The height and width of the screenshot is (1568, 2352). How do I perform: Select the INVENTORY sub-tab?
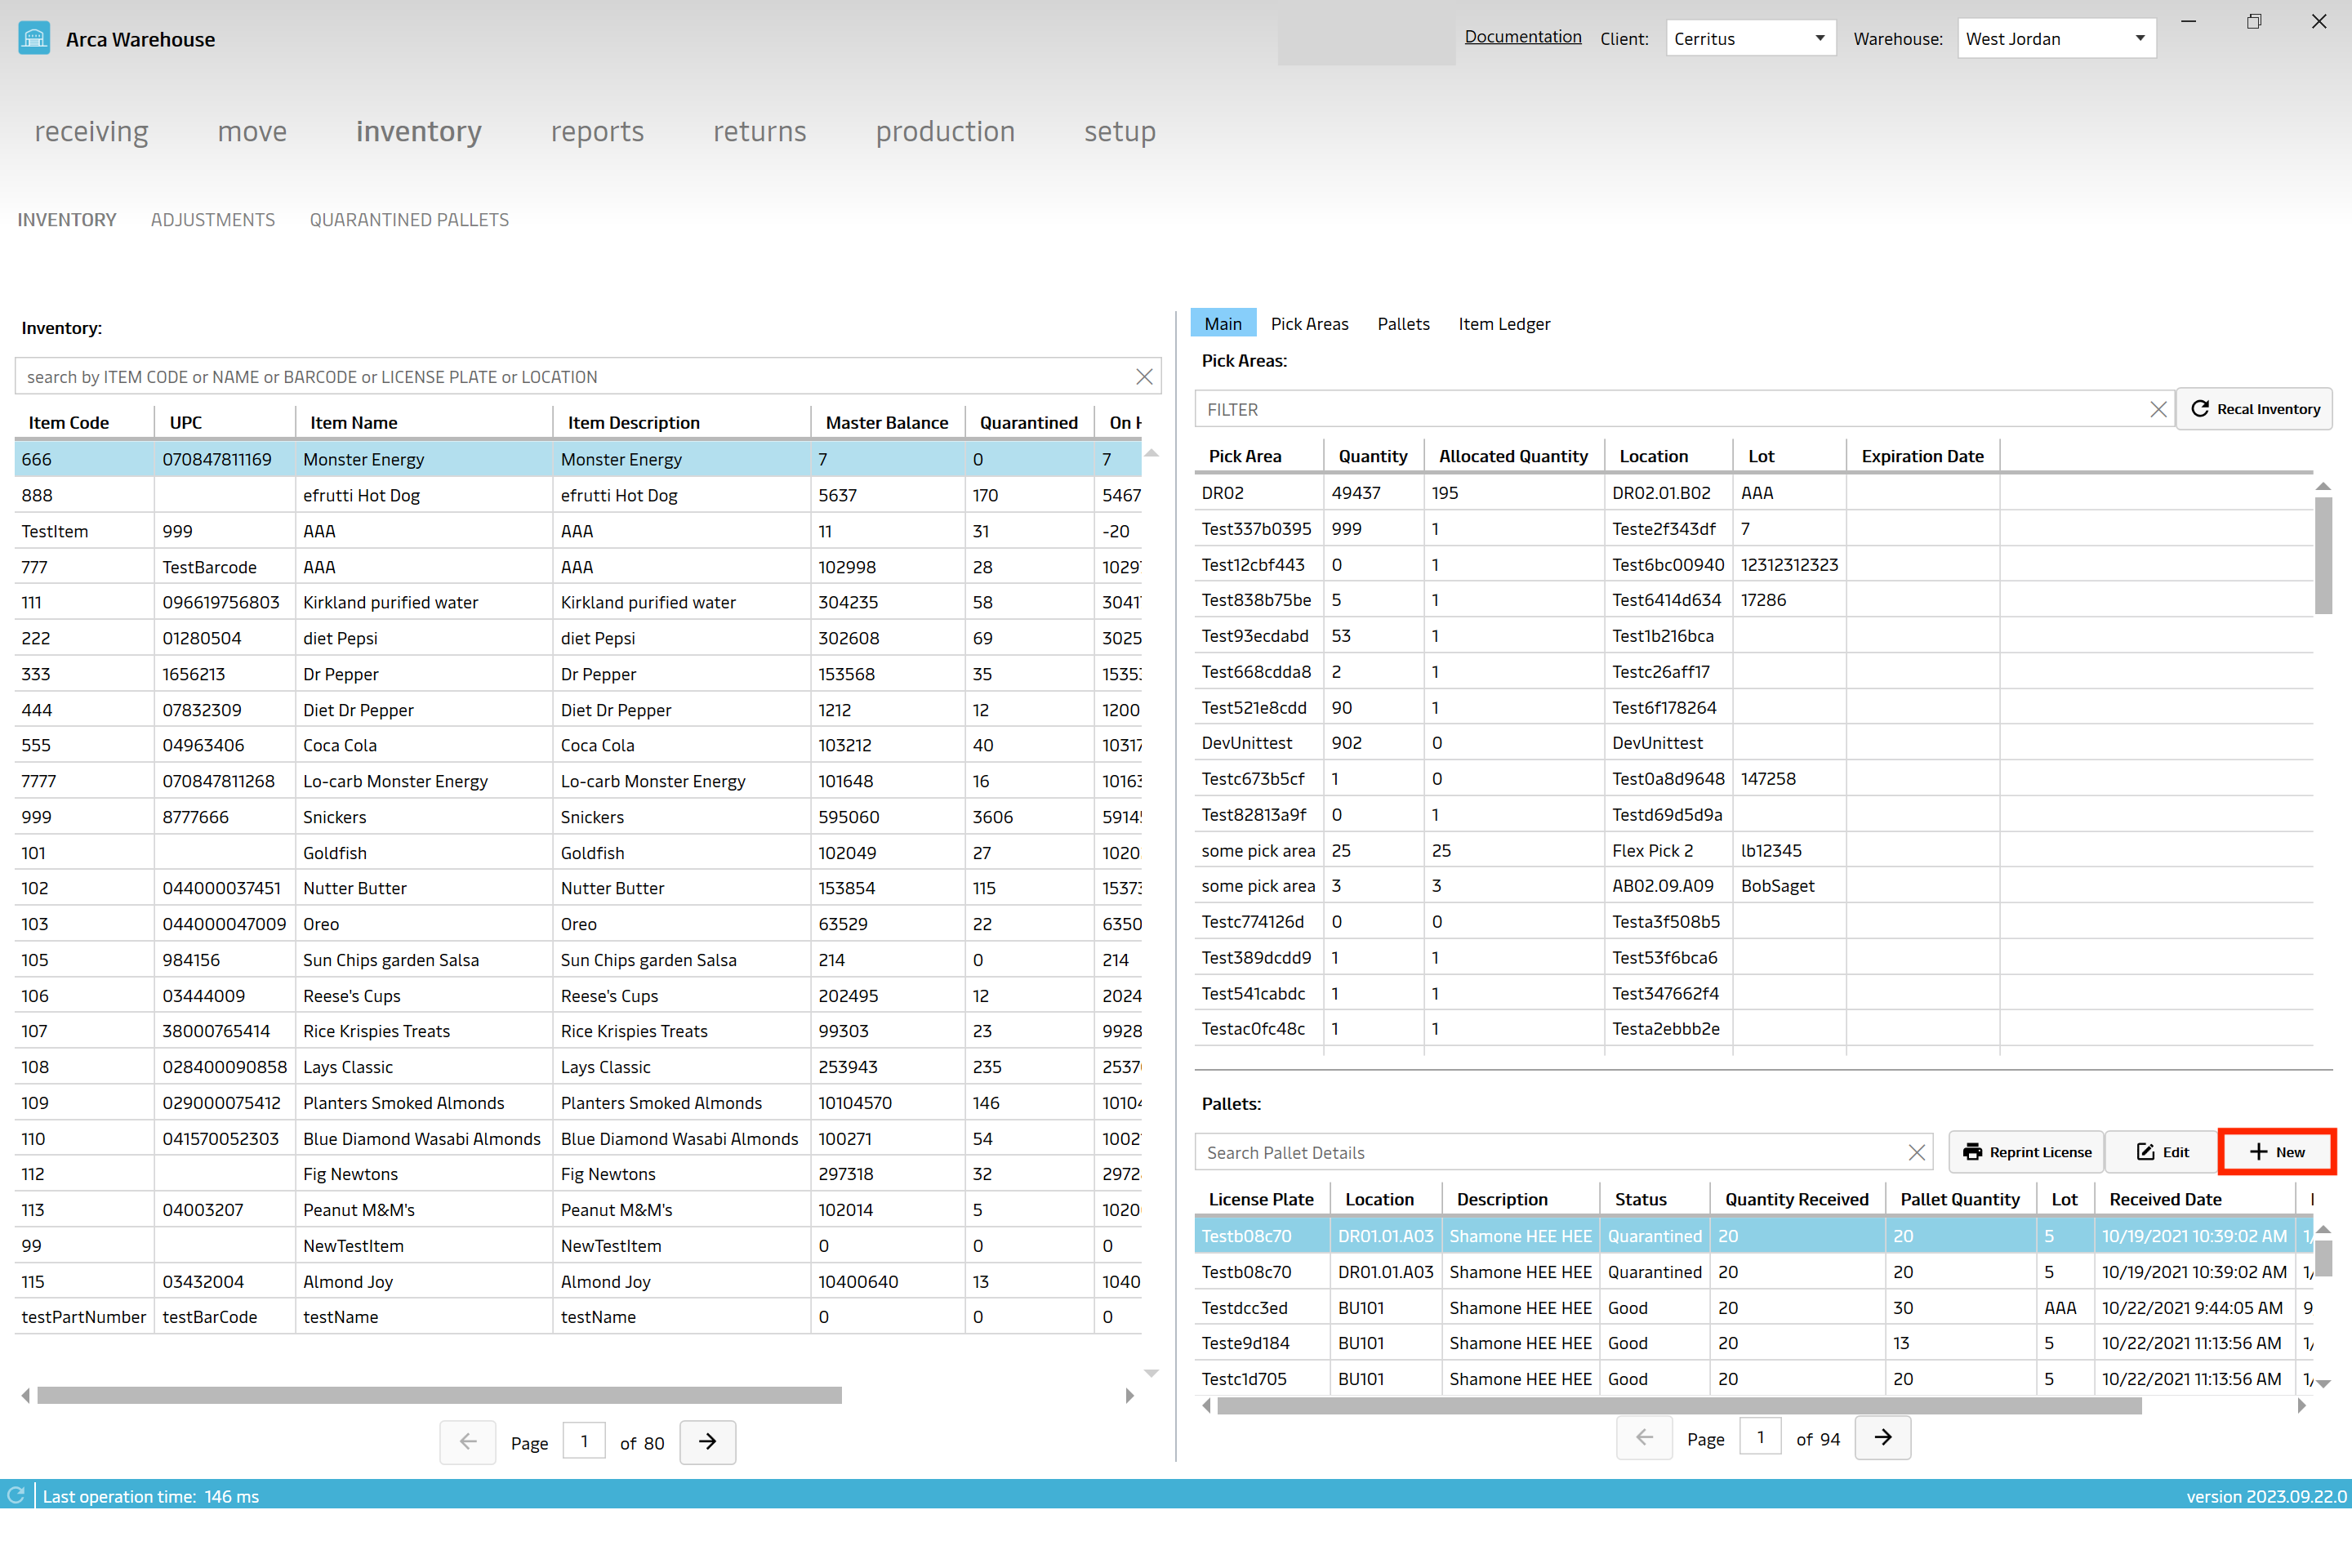point(67,220)
